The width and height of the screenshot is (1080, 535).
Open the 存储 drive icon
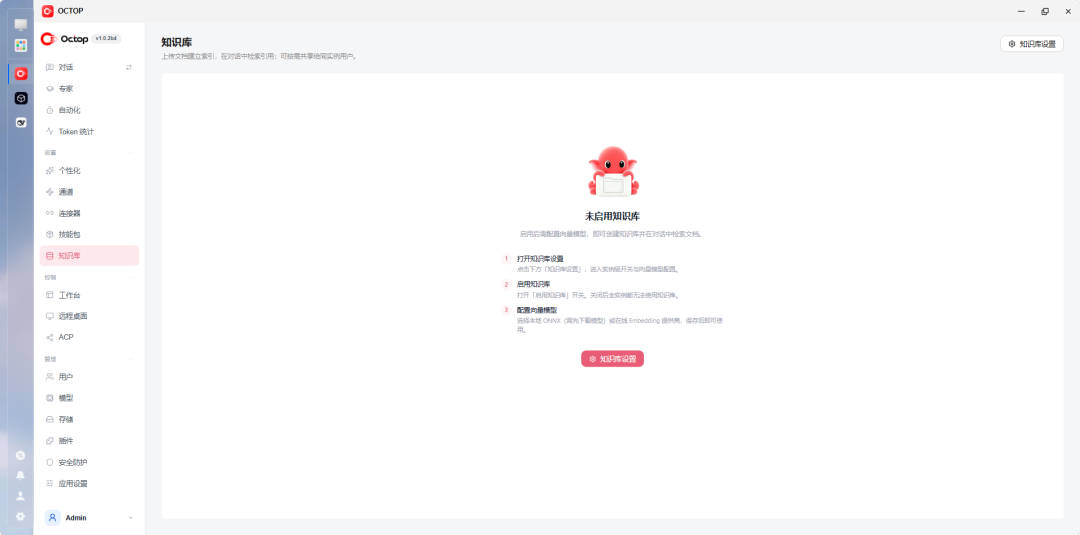(50, 419)
